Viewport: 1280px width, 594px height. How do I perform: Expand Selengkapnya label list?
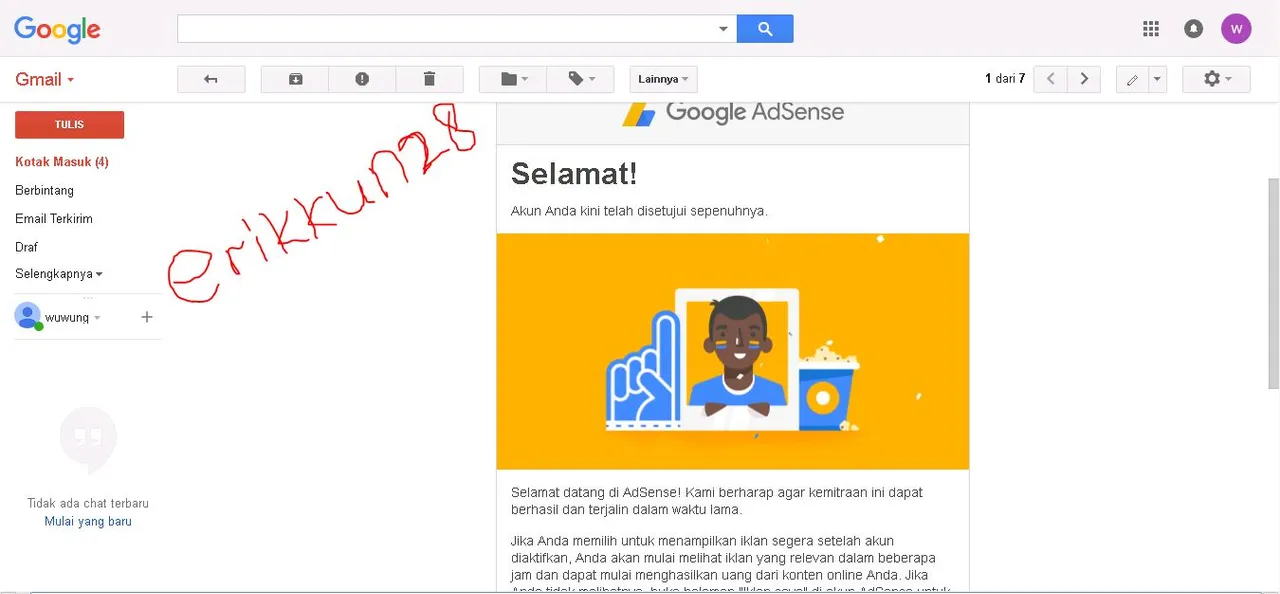(x=59, y=274)
